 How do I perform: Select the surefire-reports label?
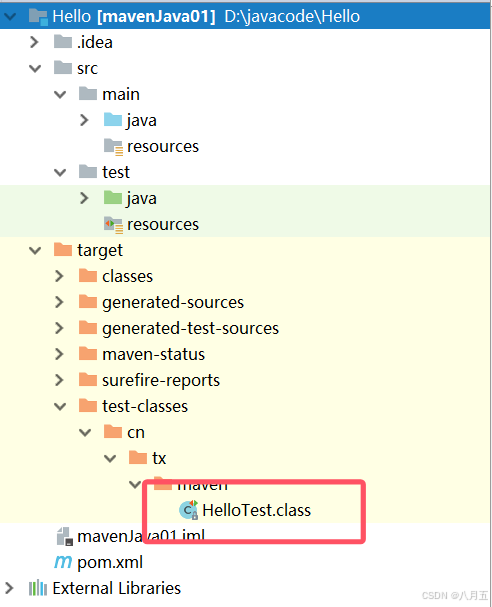click(x=161, y=381)
